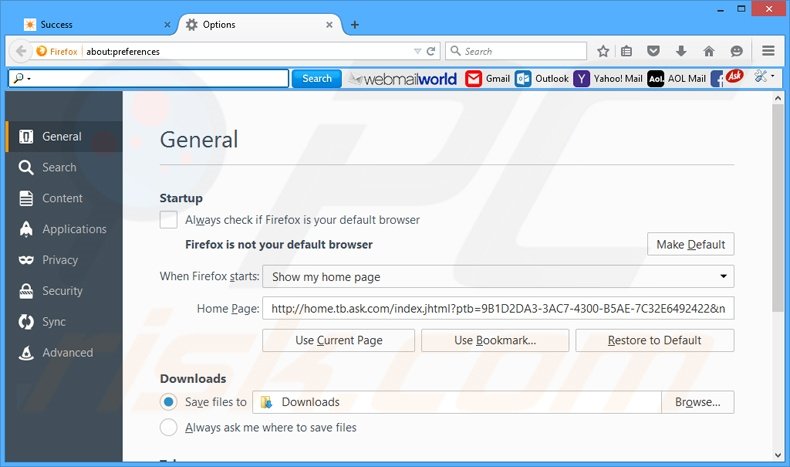Image resolution: width=790 pixels, height=467 pixels.
Task: Open the Sync preferences section
Action: click(x=64, y=321)
